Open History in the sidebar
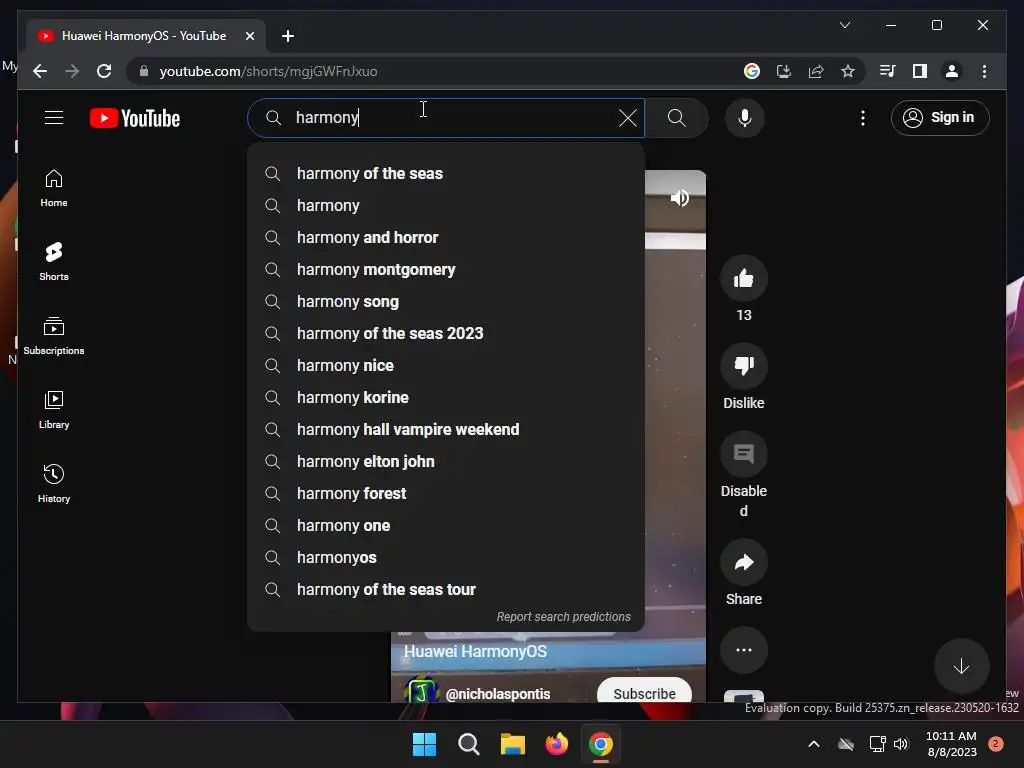This screenshot has width=1024, height=768. [x=54, y=483]
